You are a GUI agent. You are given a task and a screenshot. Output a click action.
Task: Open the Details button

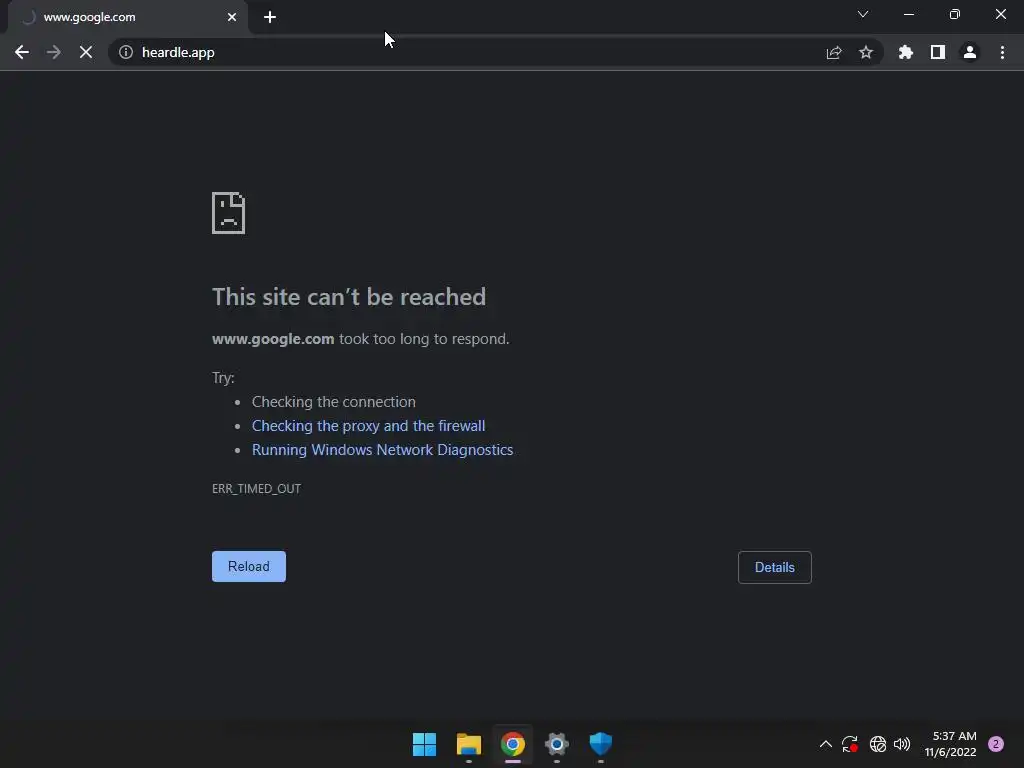[775, 568]
